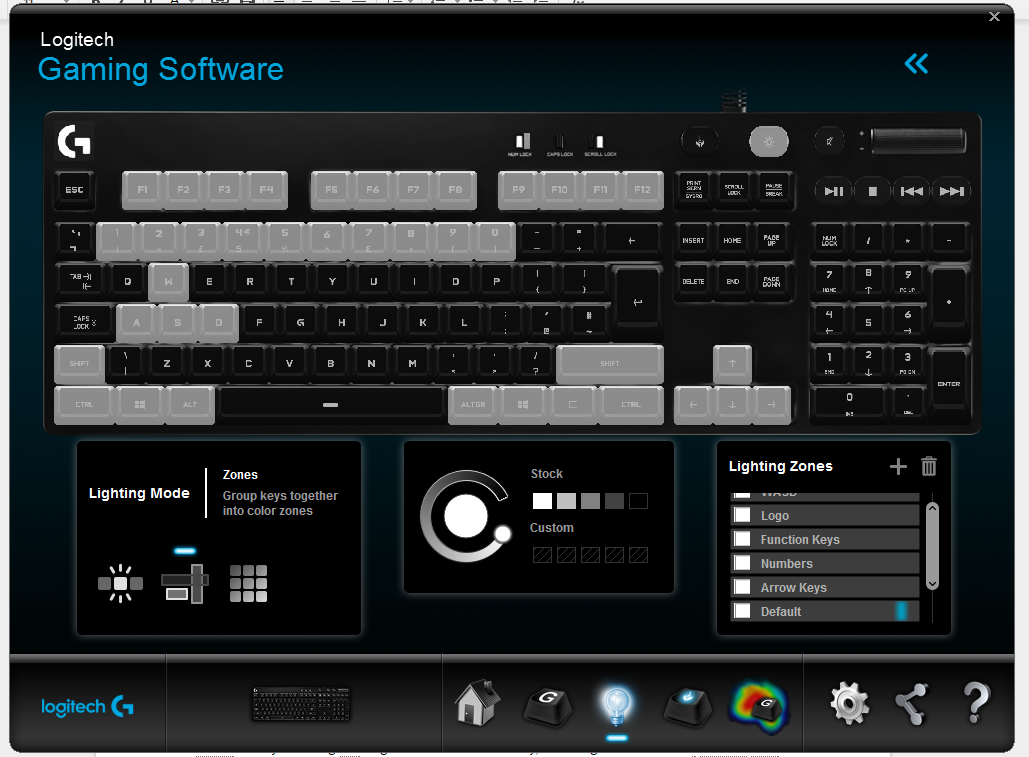The height and width of the screenshot is (757, 1029).
Task: Open help via the question mark icon
Action: 976,704
